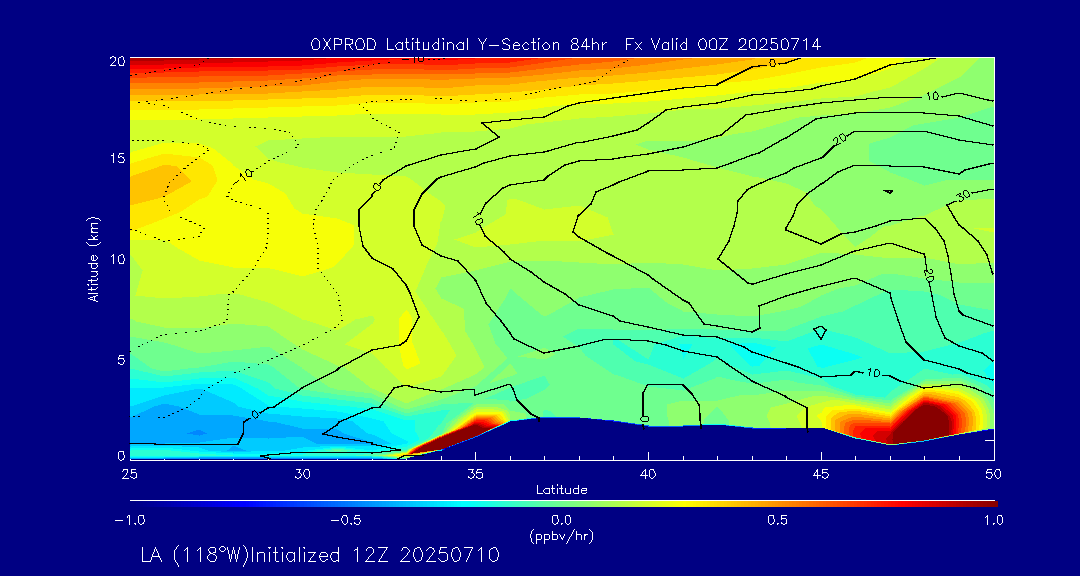
Task: Click latitude tick label 50
Action: tap(993, 474)
